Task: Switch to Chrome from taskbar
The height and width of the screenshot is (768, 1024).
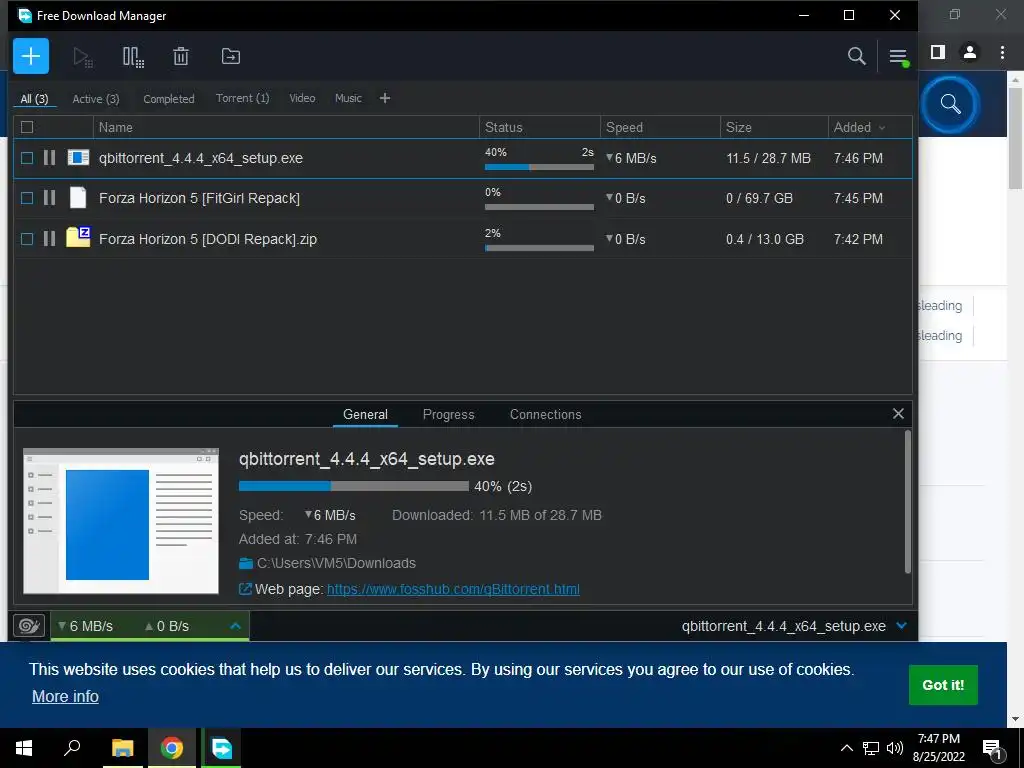Action: pos(172,748)
